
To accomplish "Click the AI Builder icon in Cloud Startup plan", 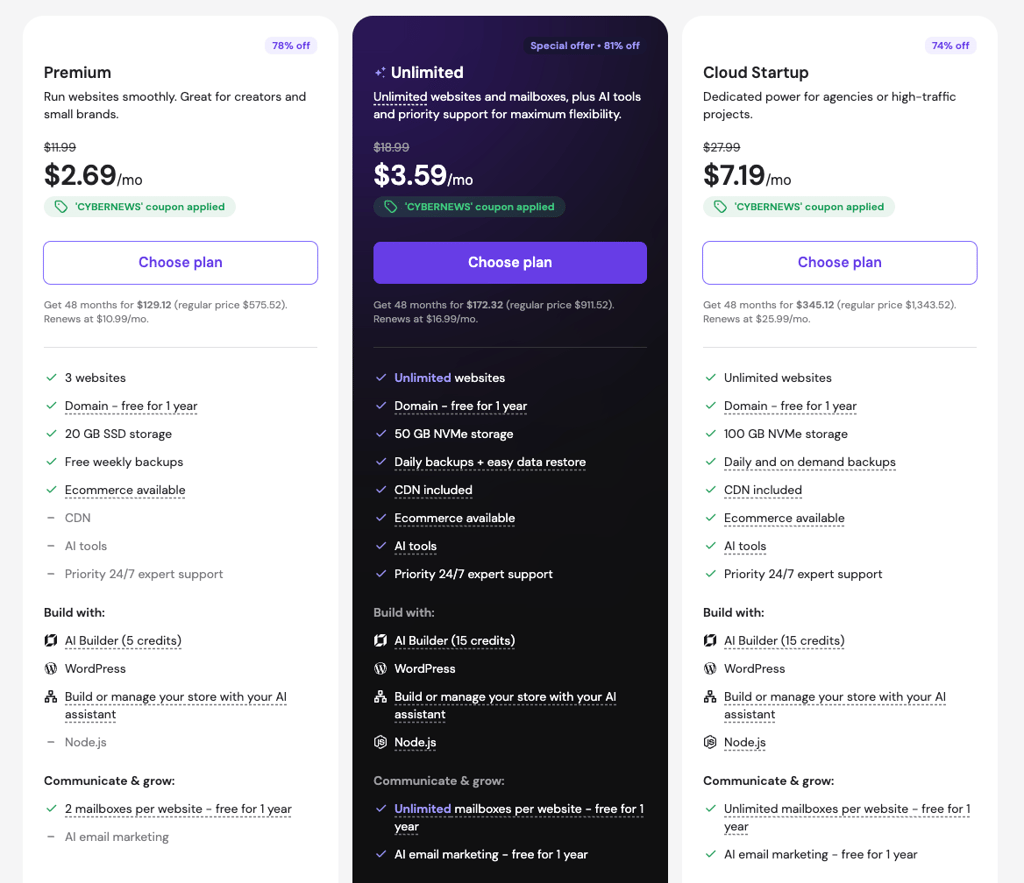I will (710, 641).
